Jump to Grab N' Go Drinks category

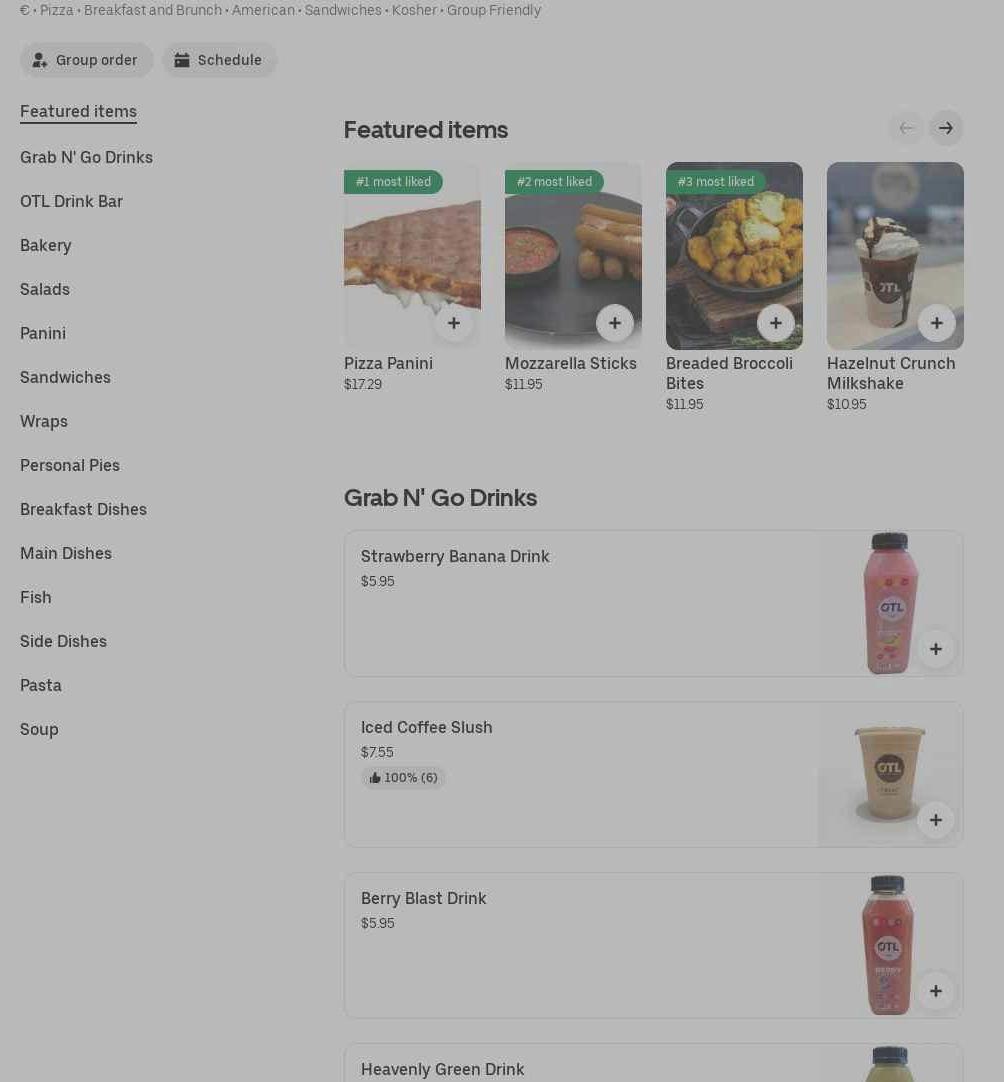[86, 157]
